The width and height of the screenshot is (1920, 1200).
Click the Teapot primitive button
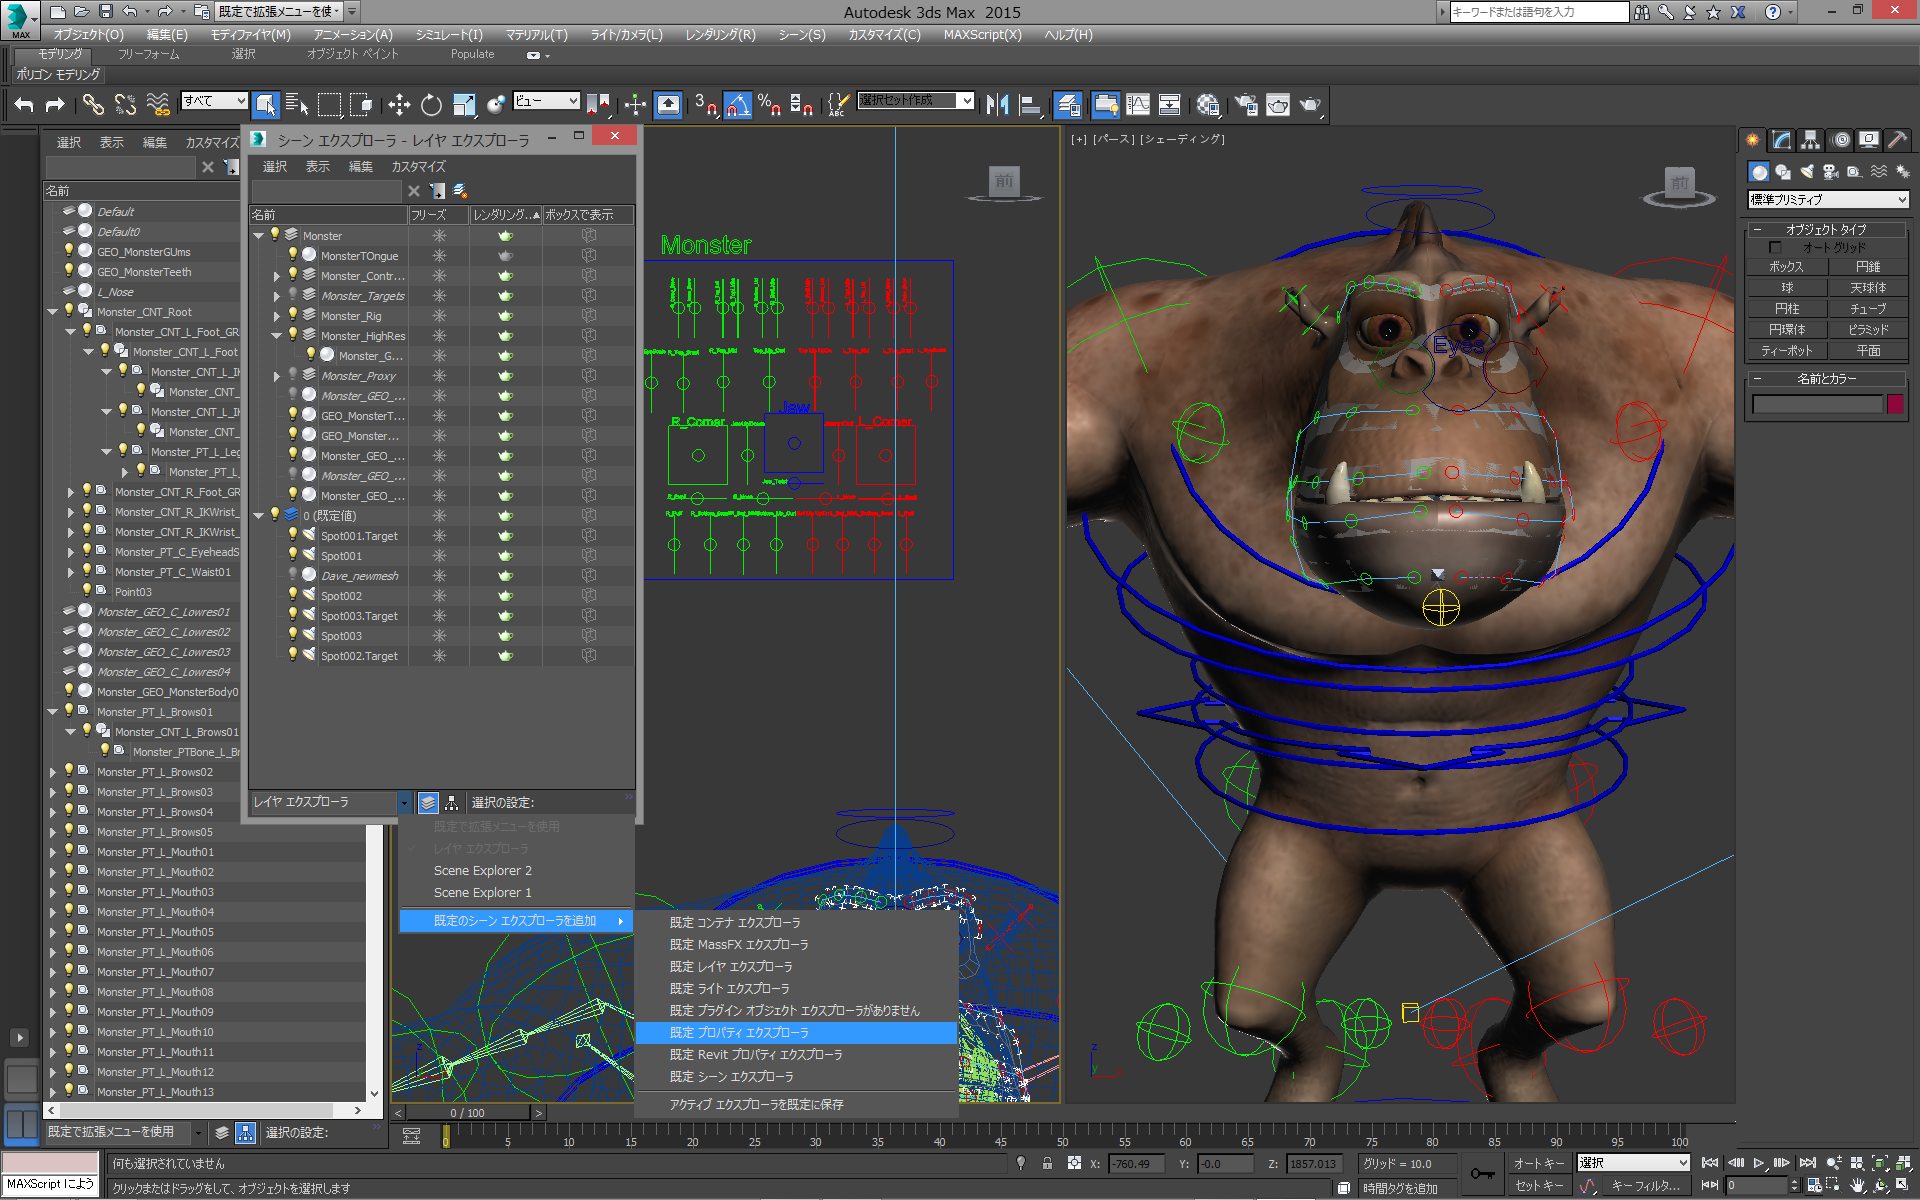point(1786,350)
